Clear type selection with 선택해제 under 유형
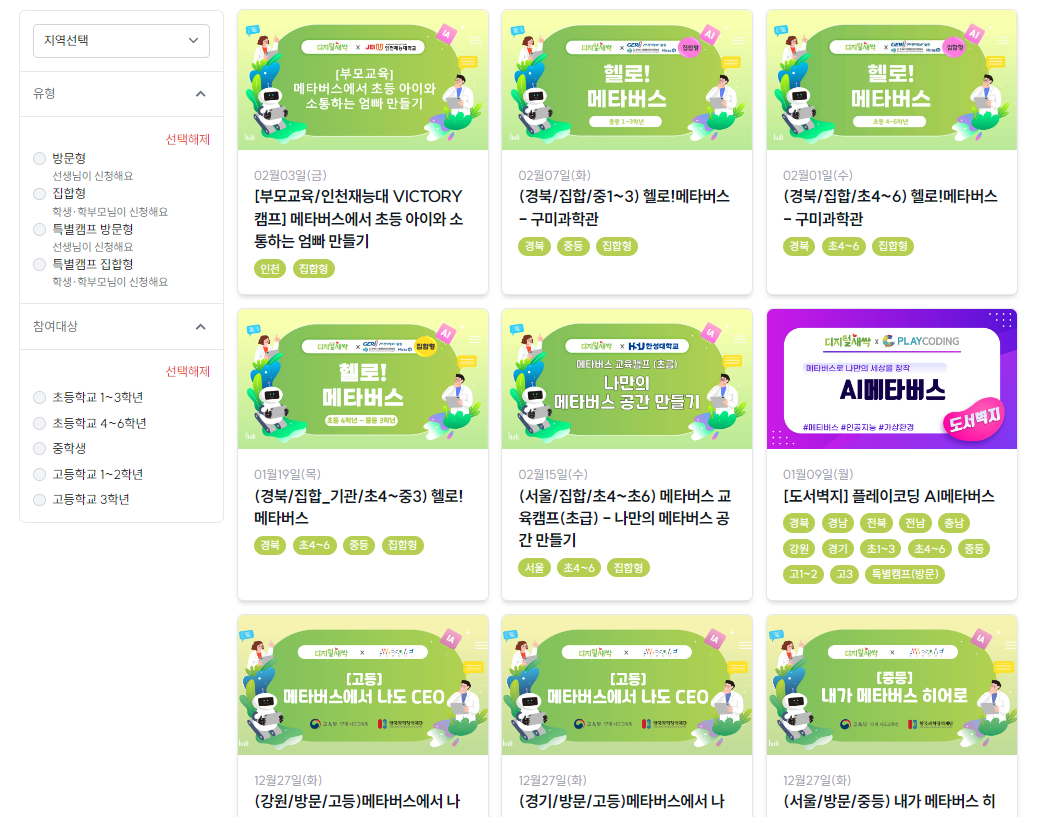This screenshot has height=817, width=1040. tap(188, 139)
